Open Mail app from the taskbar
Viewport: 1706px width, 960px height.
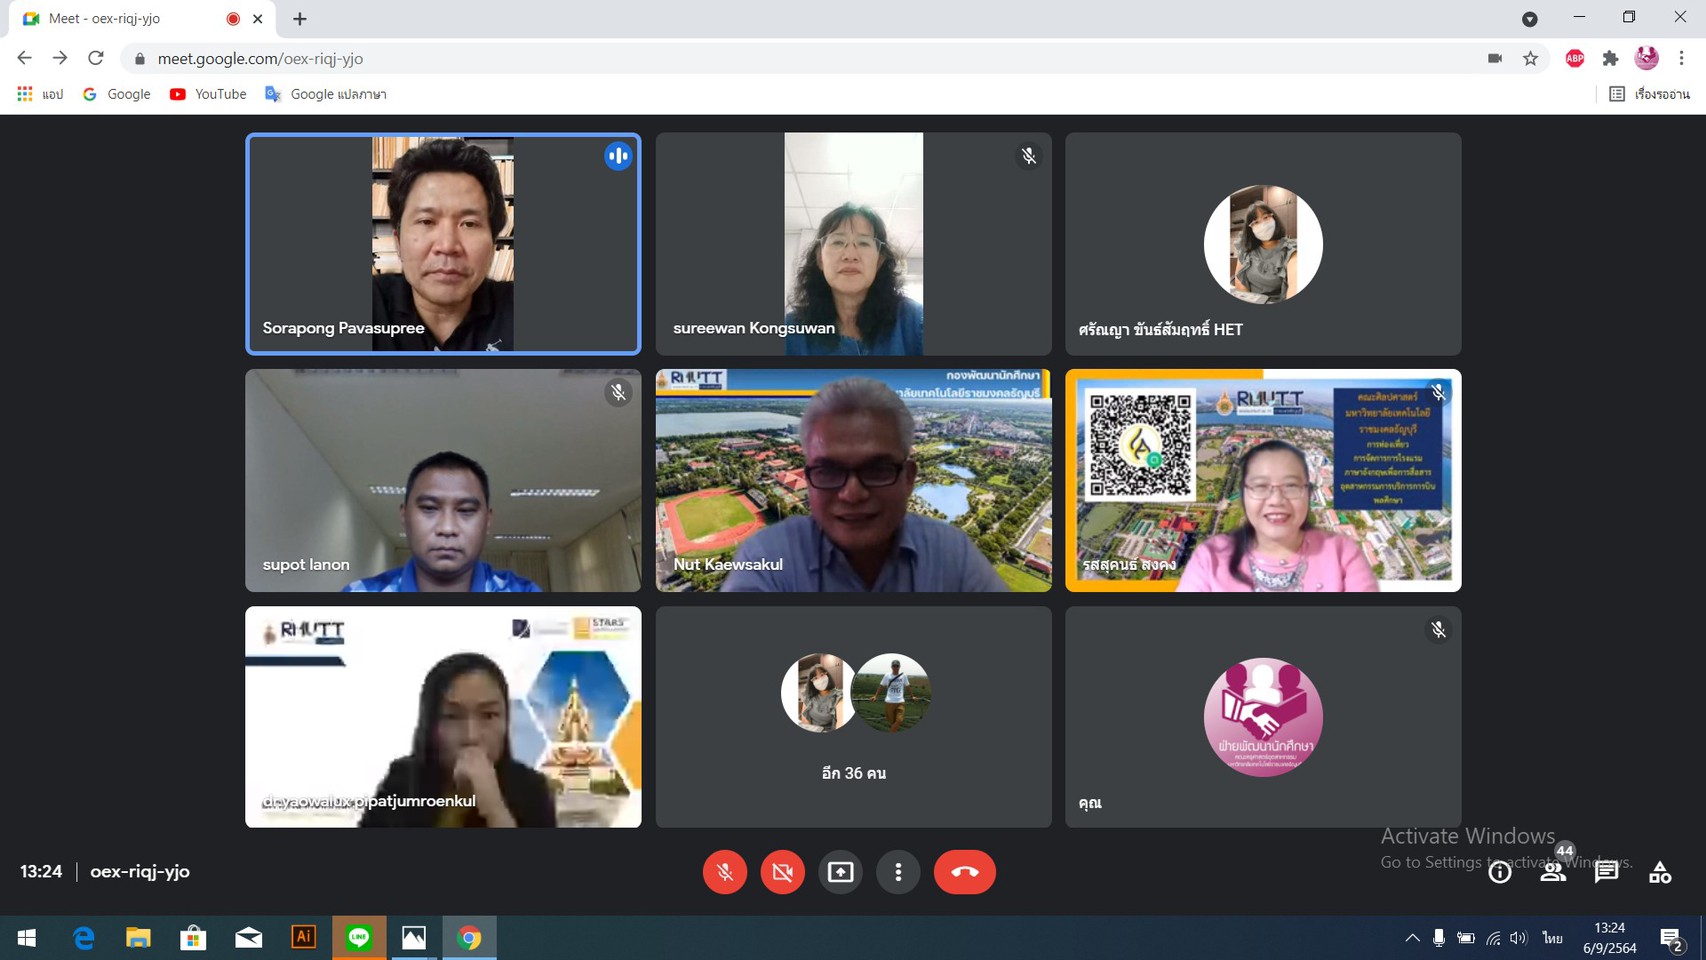tap(248, 938)
